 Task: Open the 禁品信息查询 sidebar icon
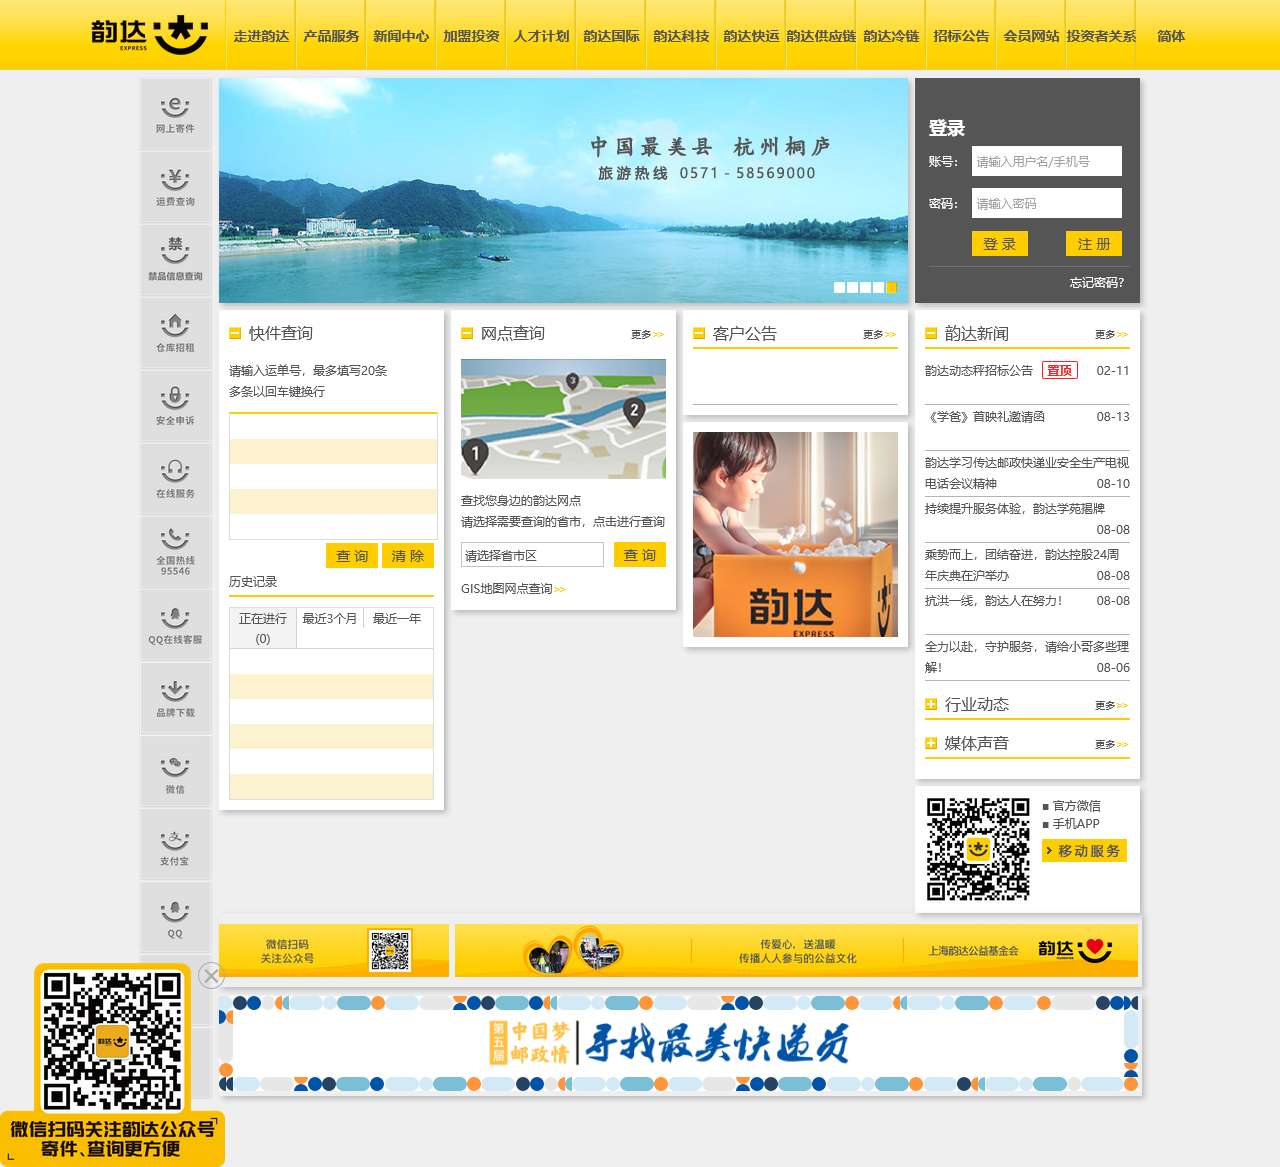tap(175, 260)
